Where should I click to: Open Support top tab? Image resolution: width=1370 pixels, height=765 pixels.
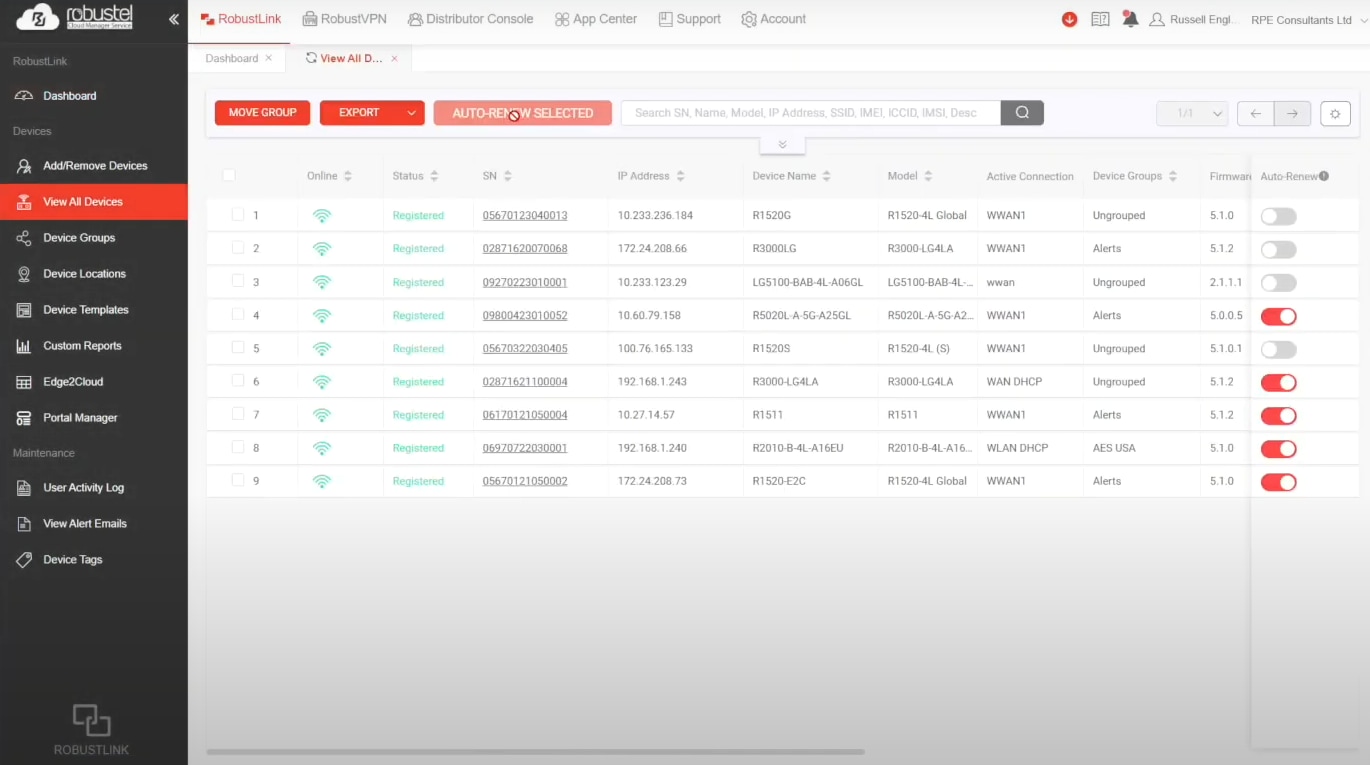pyautogui.click(x=690, y=19)
